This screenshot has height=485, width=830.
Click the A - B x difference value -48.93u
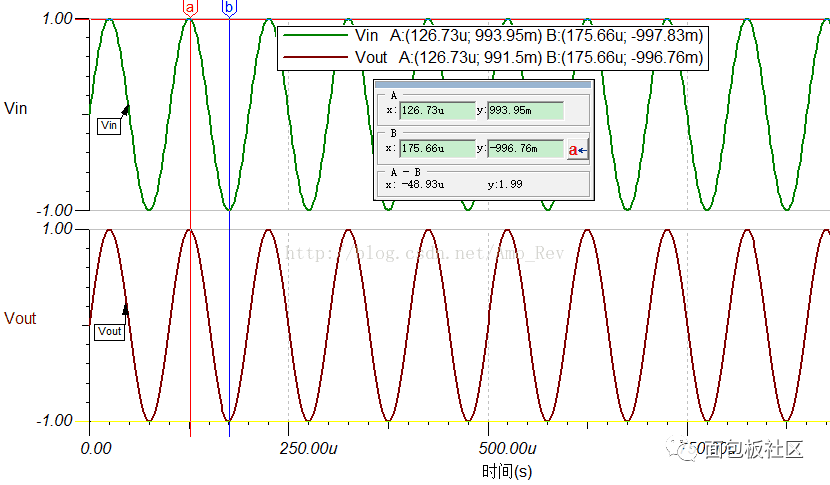pyautogui.click(x=421, y=185)
